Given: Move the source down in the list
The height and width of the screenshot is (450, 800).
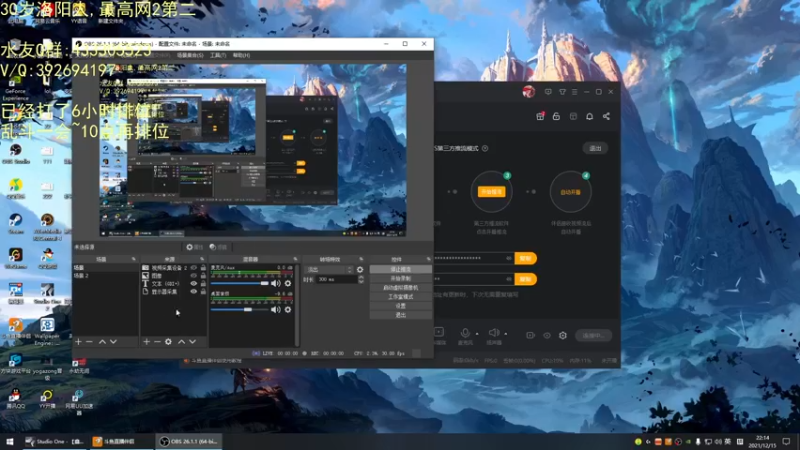Looking at the screenshot, I should coord(192,341).
